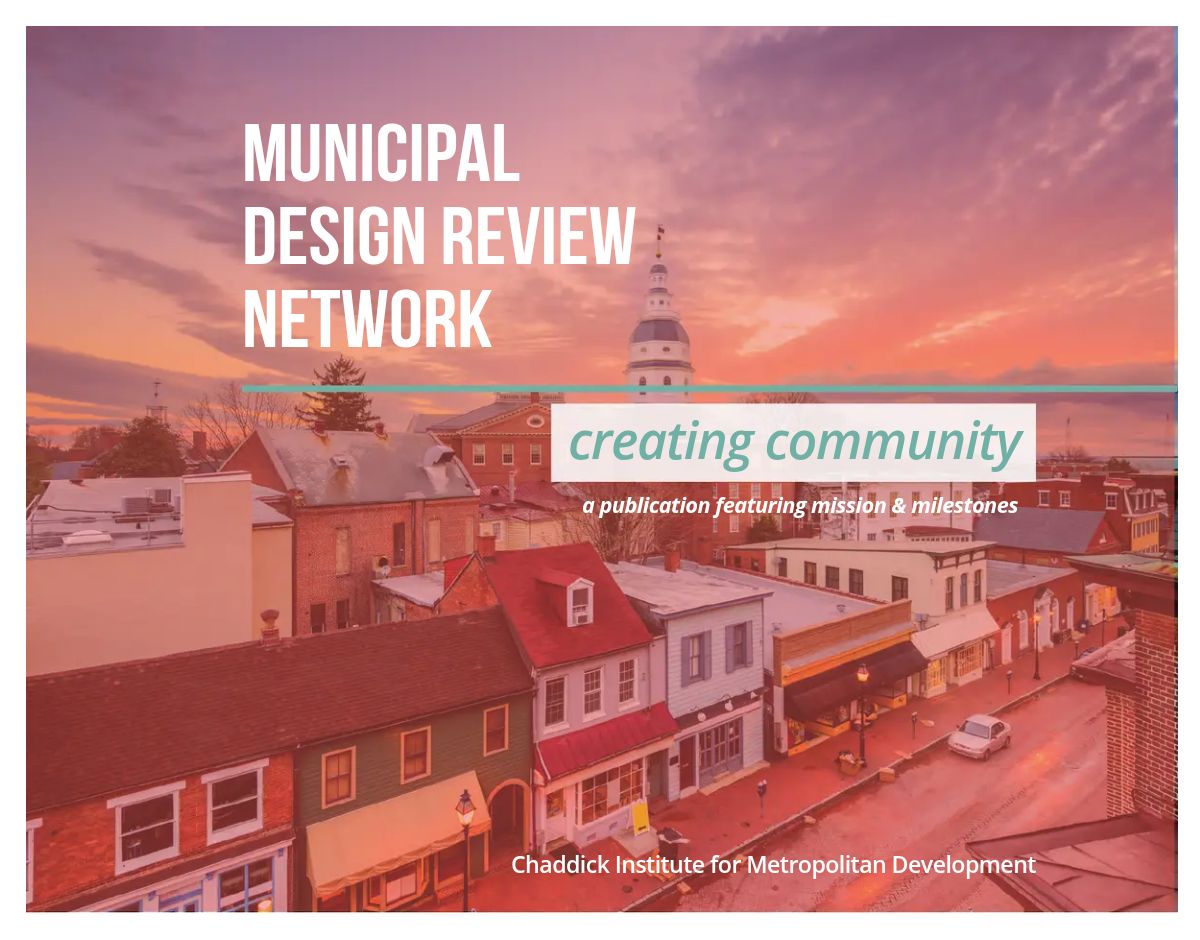
Task: Click 'a publication featuring mission & milestones' subtitle
Action: [x=800, y=506]
